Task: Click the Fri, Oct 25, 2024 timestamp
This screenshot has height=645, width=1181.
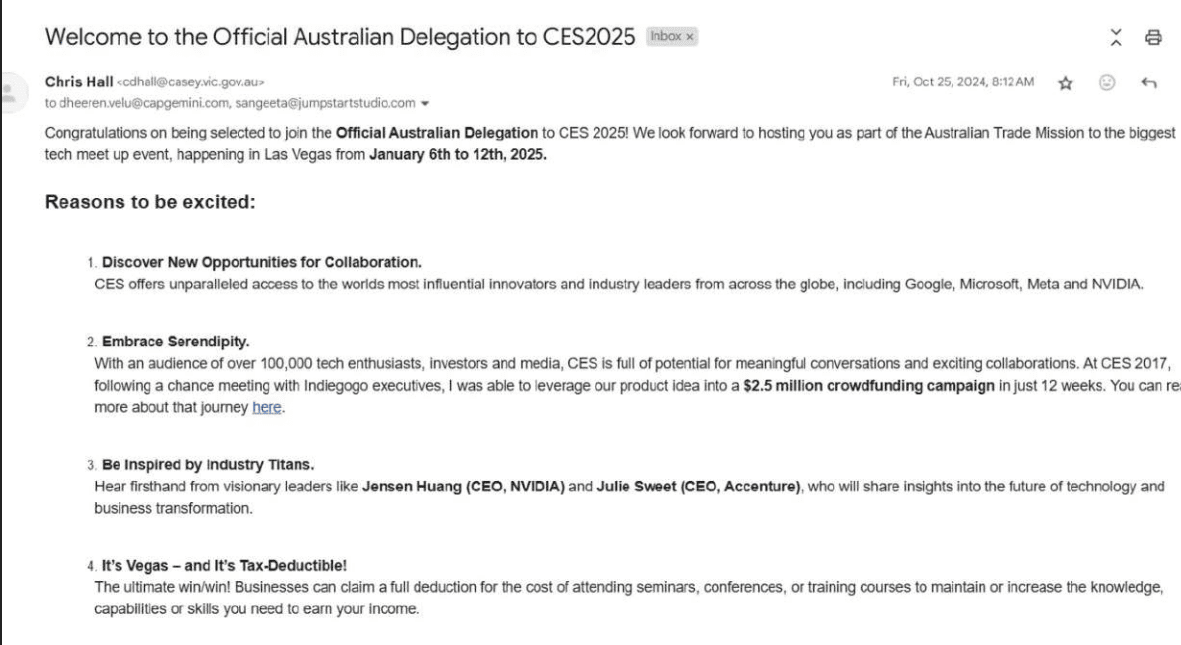Action: point(963,81)
